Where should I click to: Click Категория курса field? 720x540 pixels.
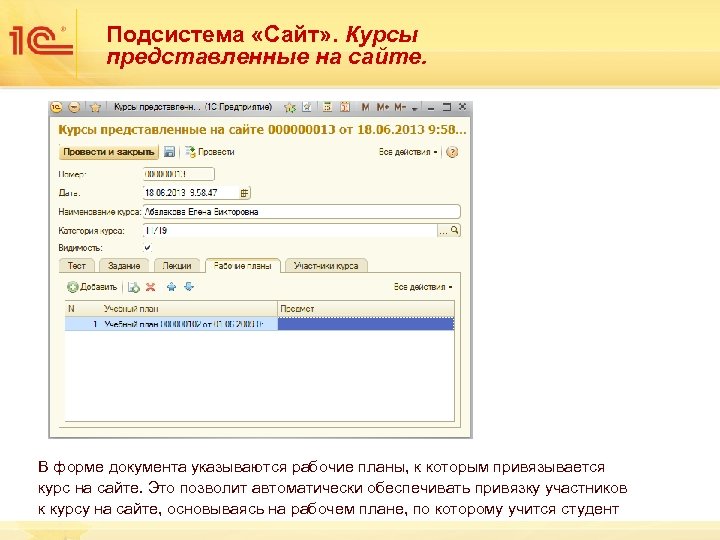[x=290, y=231]
